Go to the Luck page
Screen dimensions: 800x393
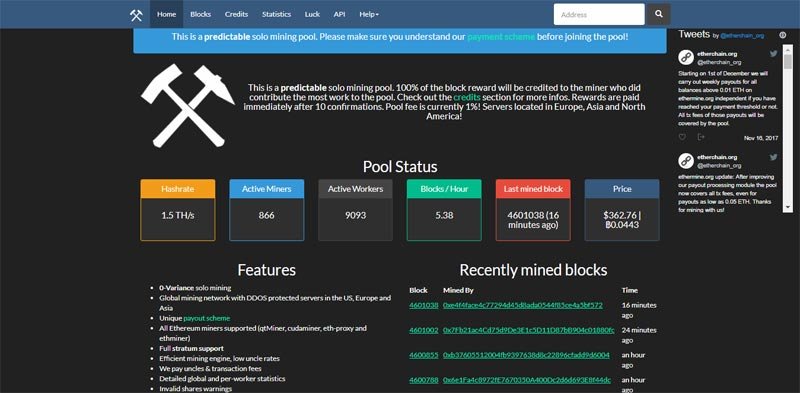pyautogui.click(x=312, y=14)
